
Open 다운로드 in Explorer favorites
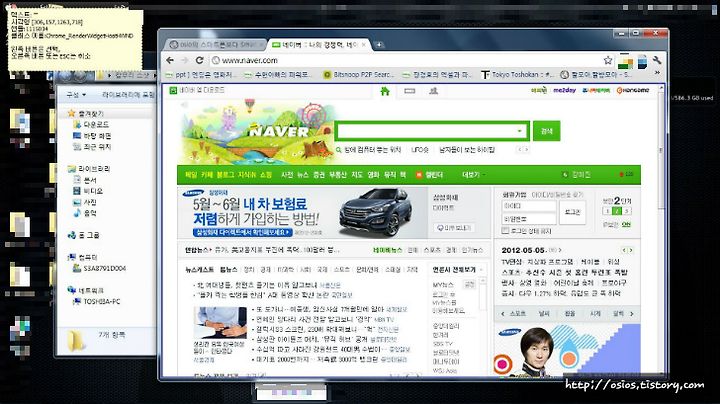click(96, 124)
